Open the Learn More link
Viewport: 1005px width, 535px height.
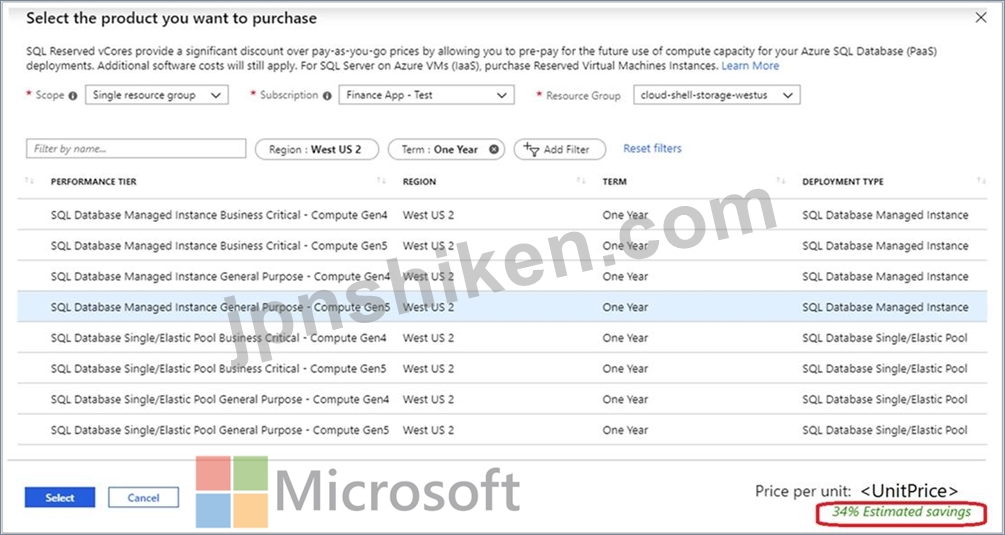tap(750, 65)
